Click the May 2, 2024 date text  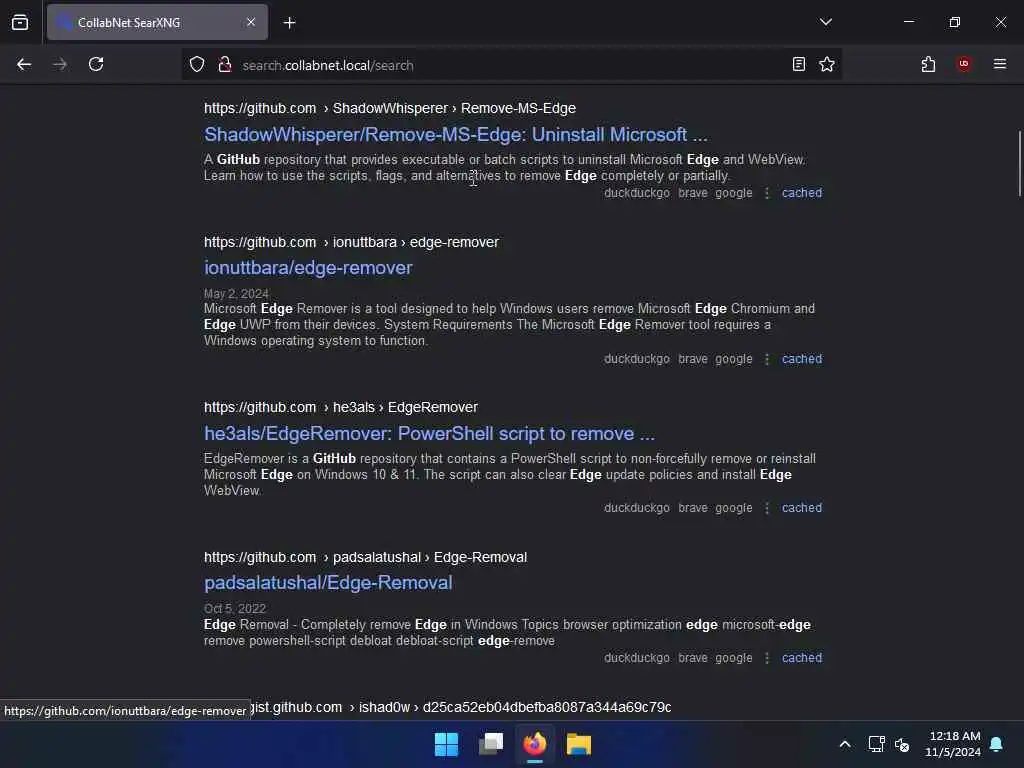tap(236, 294)
